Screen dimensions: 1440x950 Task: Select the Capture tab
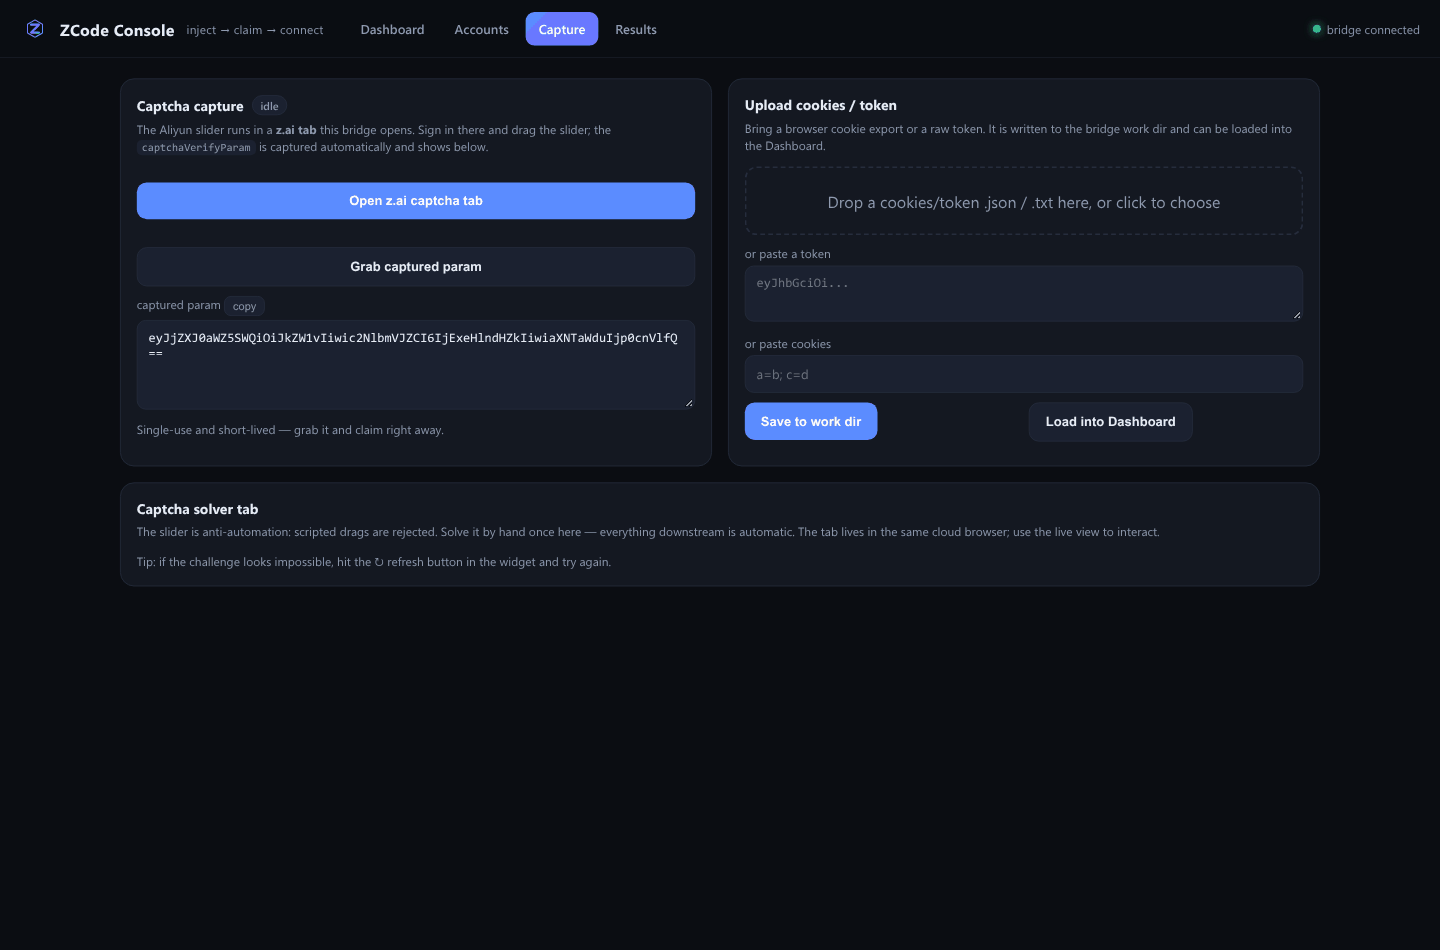pos(562,29)
